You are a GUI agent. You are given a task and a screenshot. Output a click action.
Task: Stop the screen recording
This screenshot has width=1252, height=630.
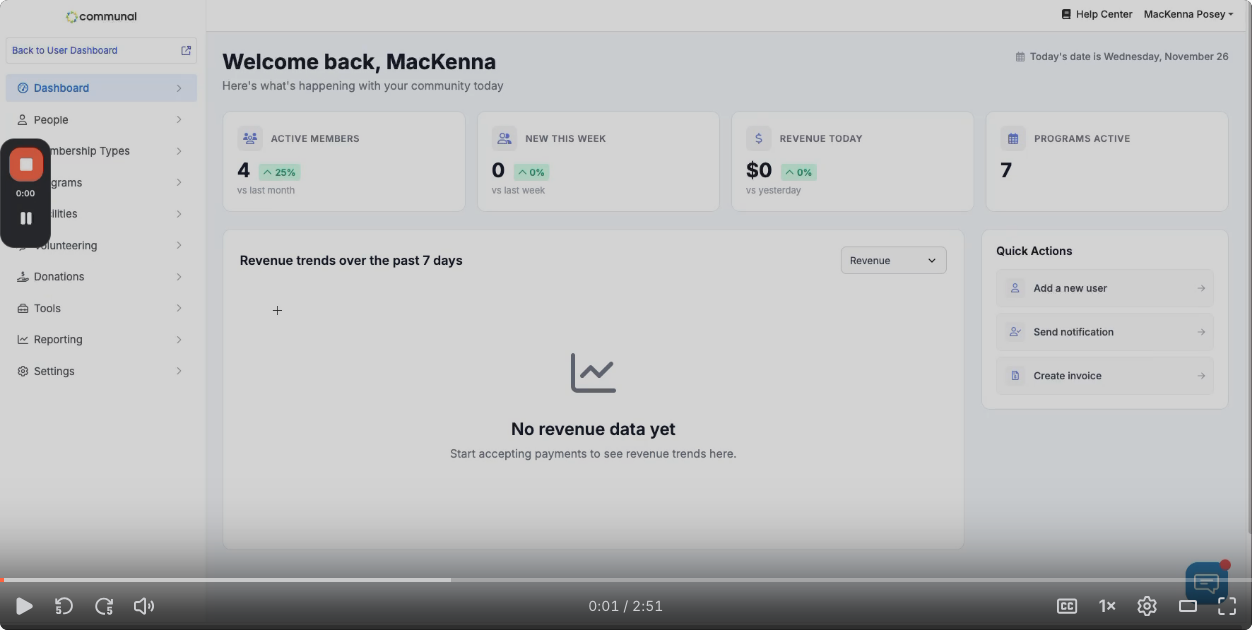(x=26, y=165)
